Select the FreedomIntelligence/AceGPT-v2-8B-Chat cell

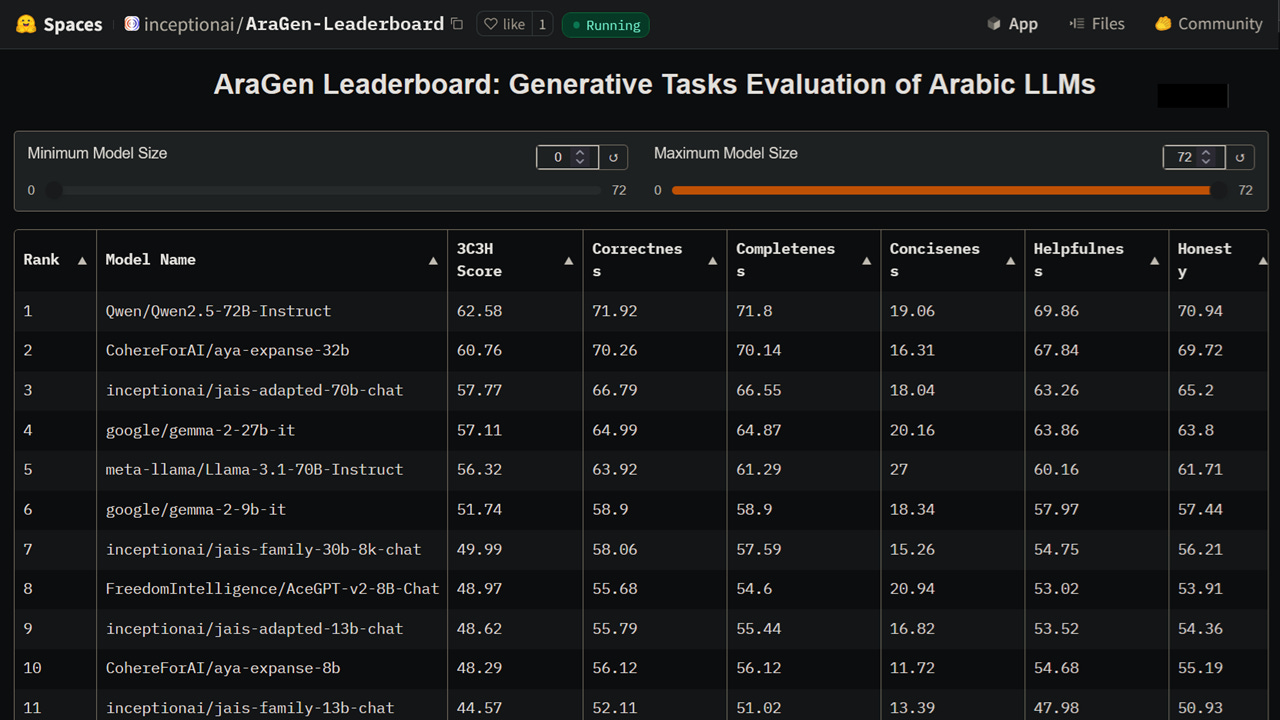[x=272, y=589]
